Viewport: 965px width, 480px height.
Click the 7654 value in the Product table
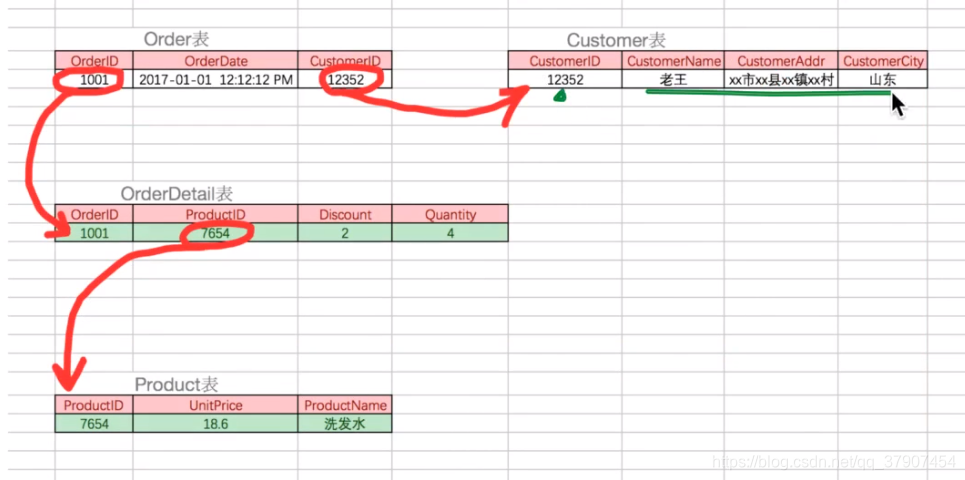coord(94,423)
